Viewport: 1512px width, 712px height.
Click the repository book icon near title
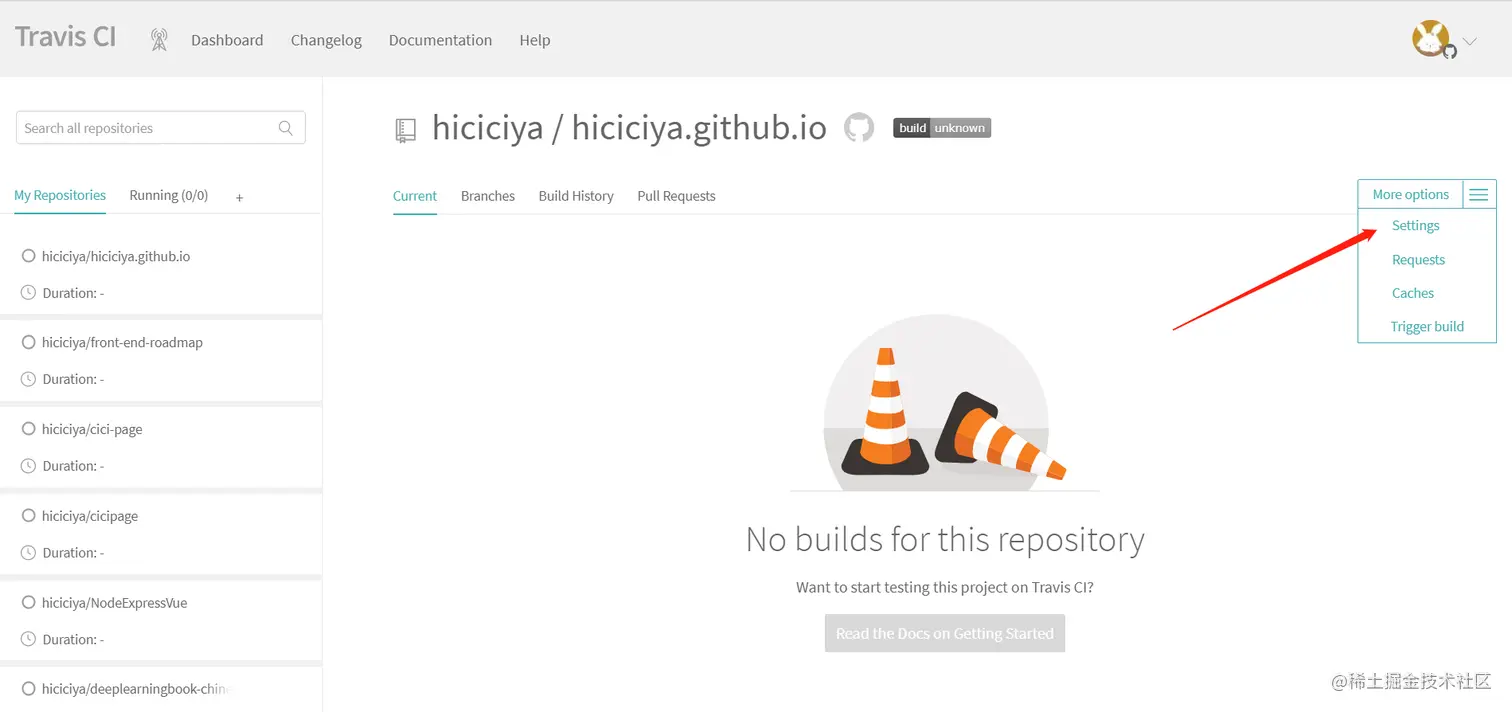[405, 130]
